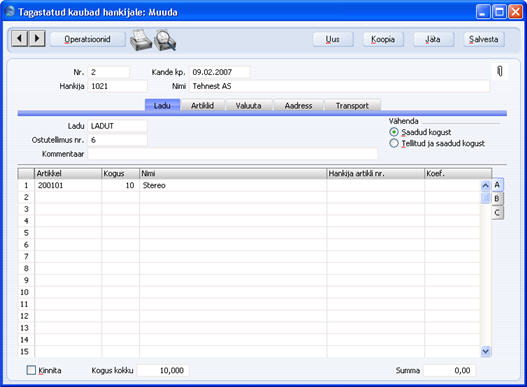Click the Uus button

(333, 39)
